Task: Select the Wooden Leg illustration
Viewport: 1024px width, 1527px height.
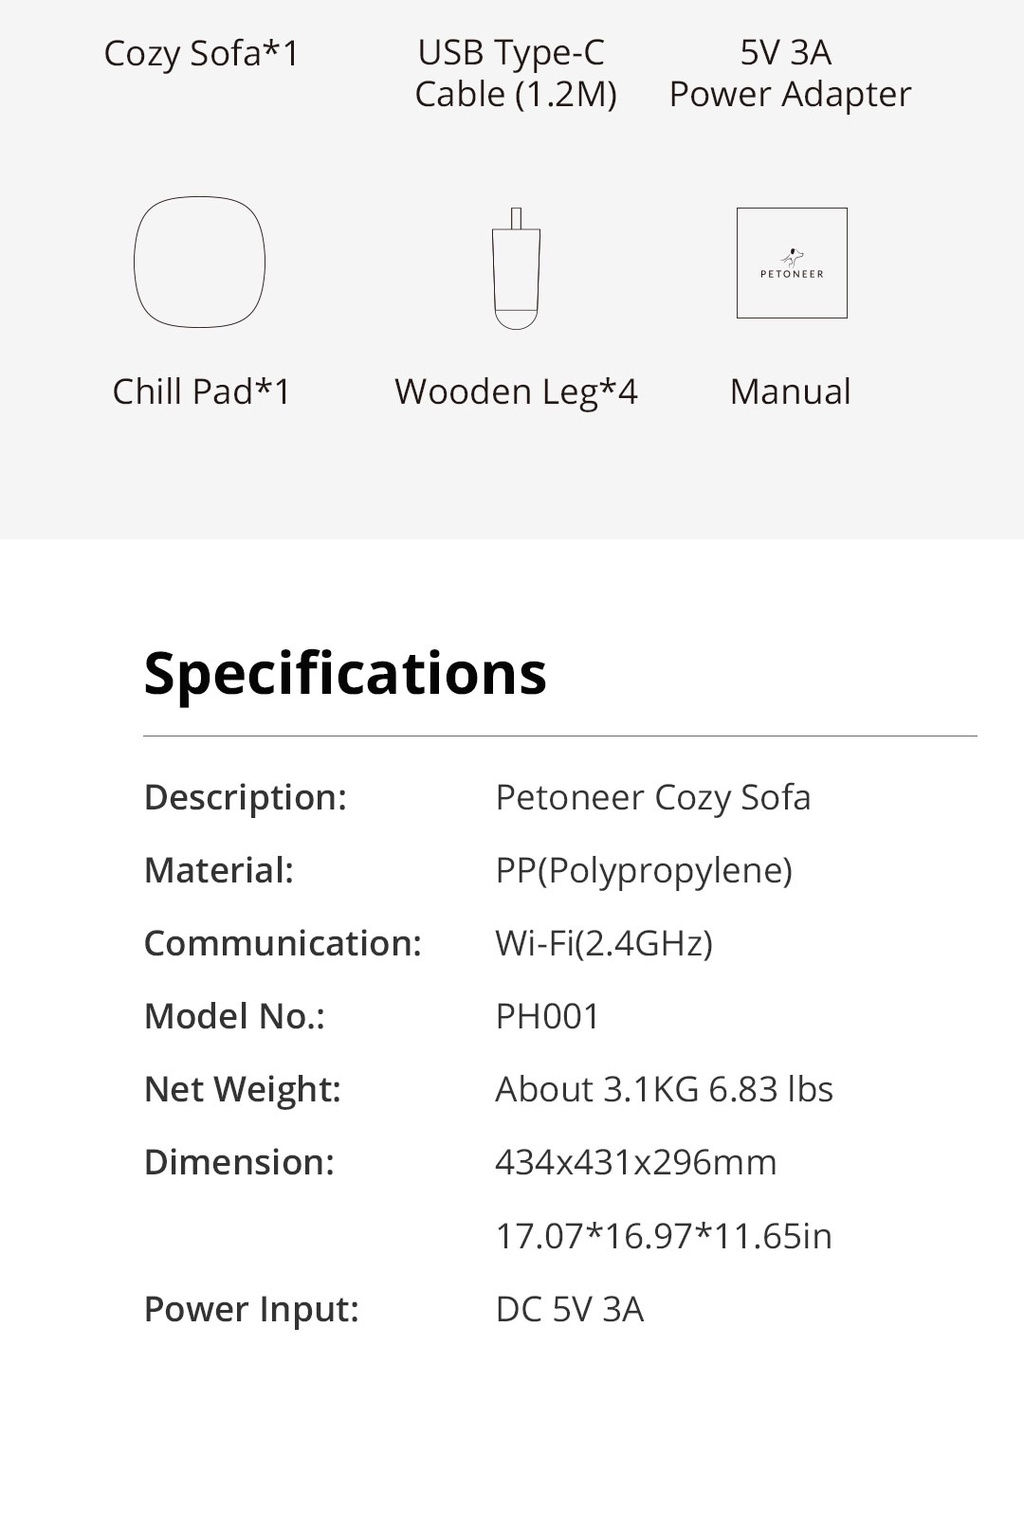Action: click(x=516, y=268)
